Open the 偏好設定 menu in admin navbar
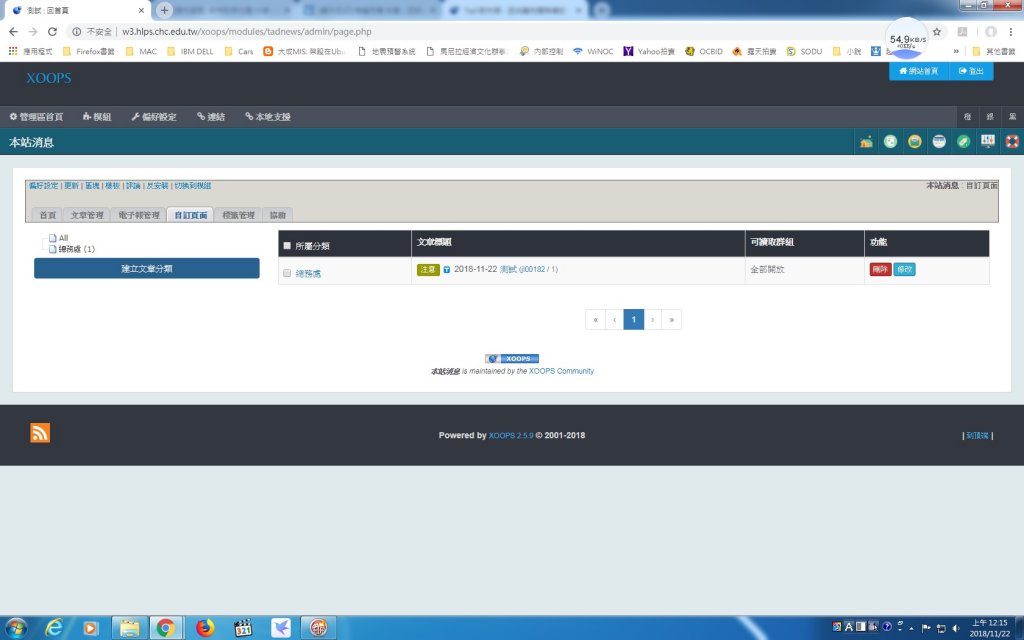This screenshot has height=640, width=1024. (x=153, y=117)
